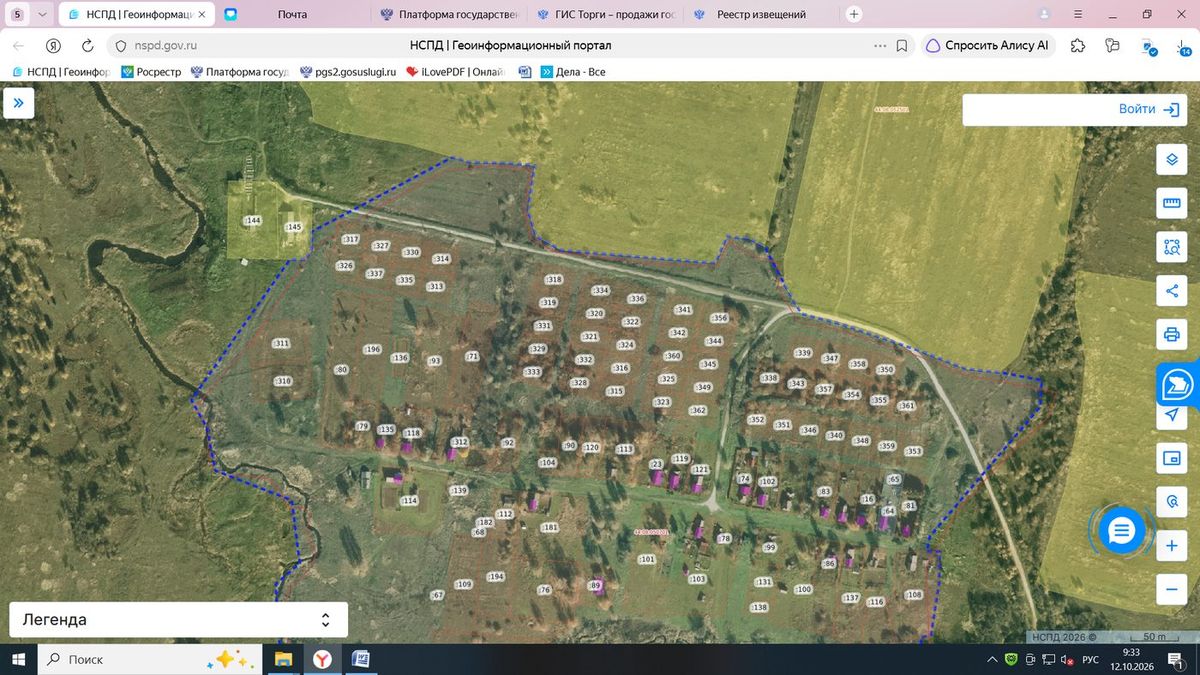Image resolution: width=1200 pixels, height=675 pixels.
Task: Open Windows taskbar search box
Action: [x=149, y=659]
